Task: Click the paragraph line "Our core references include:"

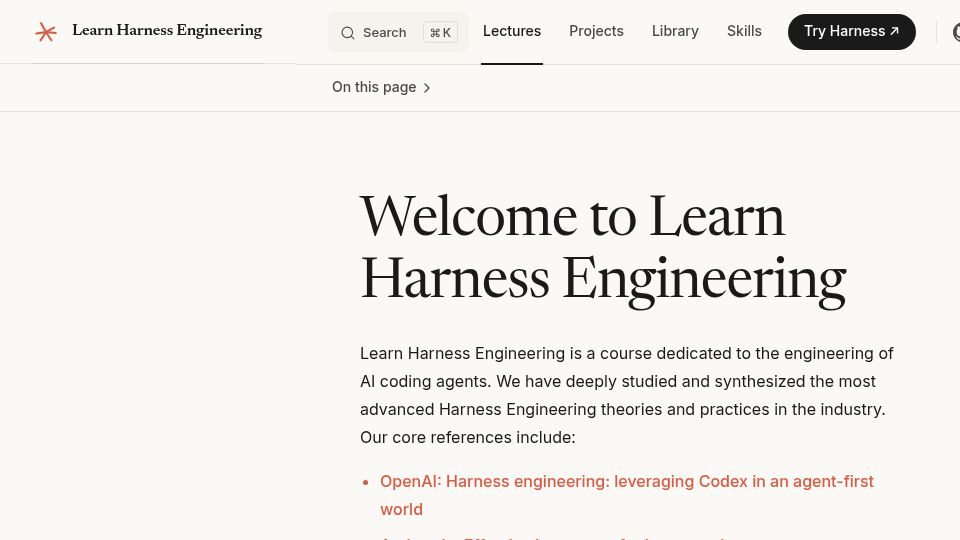Action: click(x=468, y=437)
